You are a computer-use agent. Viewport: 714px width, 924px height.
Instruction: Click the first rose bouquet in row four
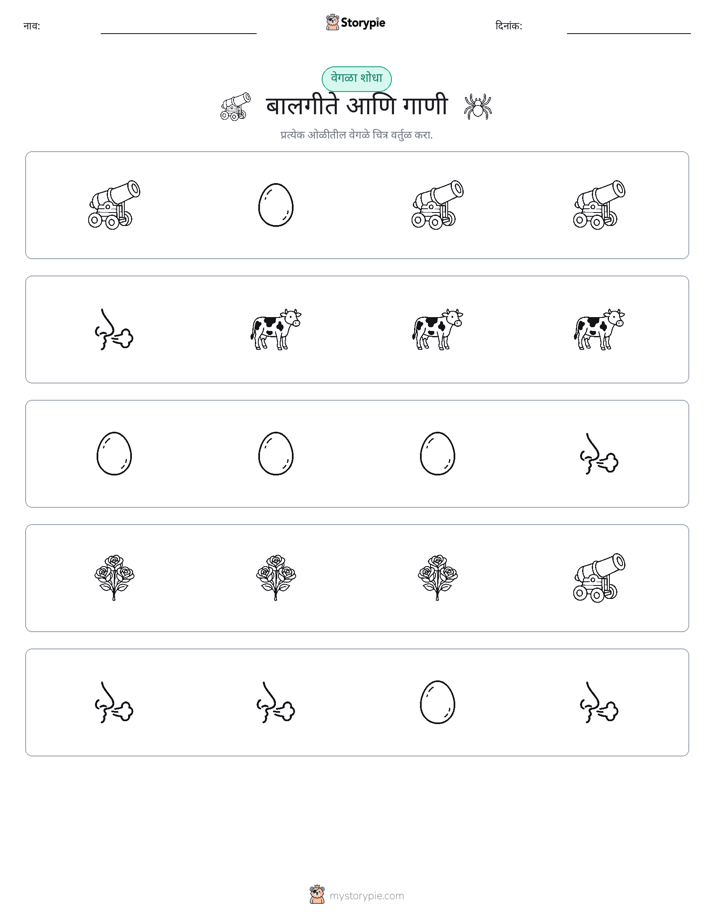(x=114, y=578)
